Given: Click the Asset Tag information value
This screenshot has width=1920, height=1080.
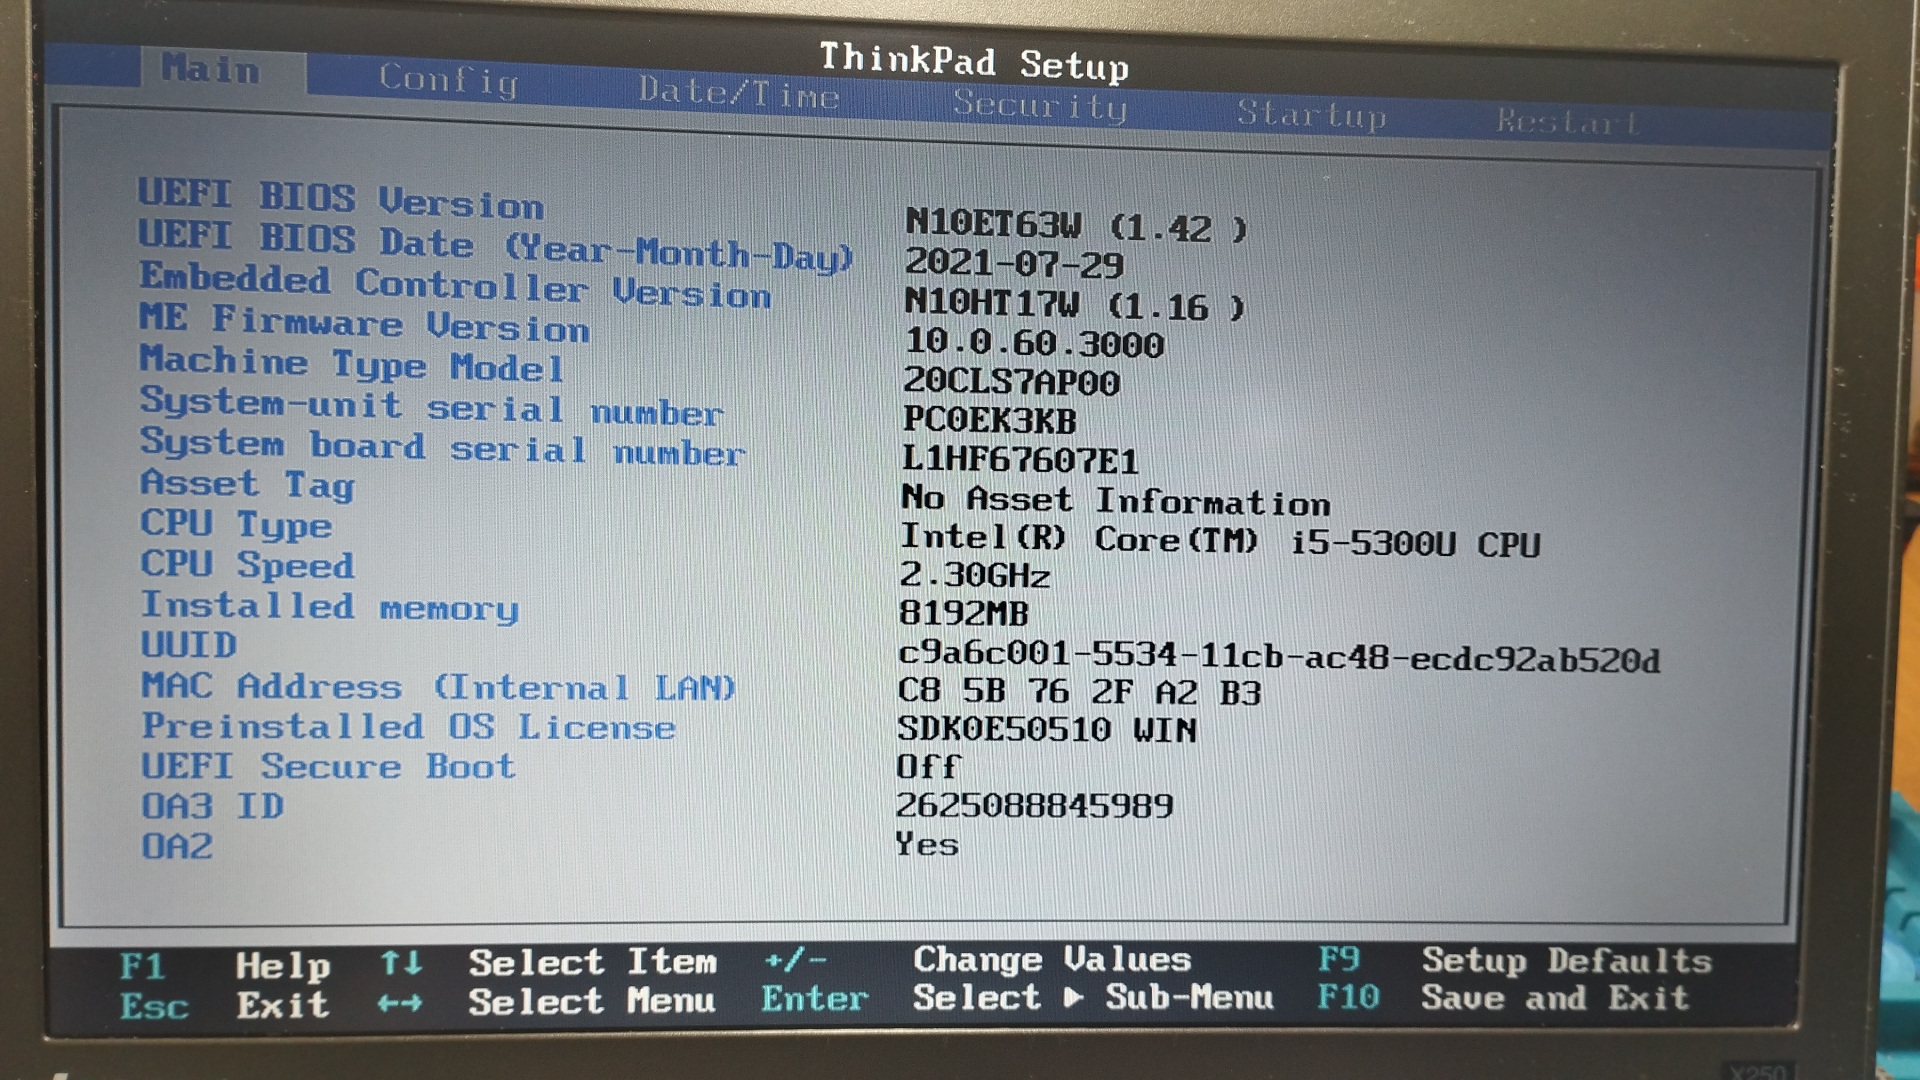Looking at the screenshot, I should coord(1115,500).
